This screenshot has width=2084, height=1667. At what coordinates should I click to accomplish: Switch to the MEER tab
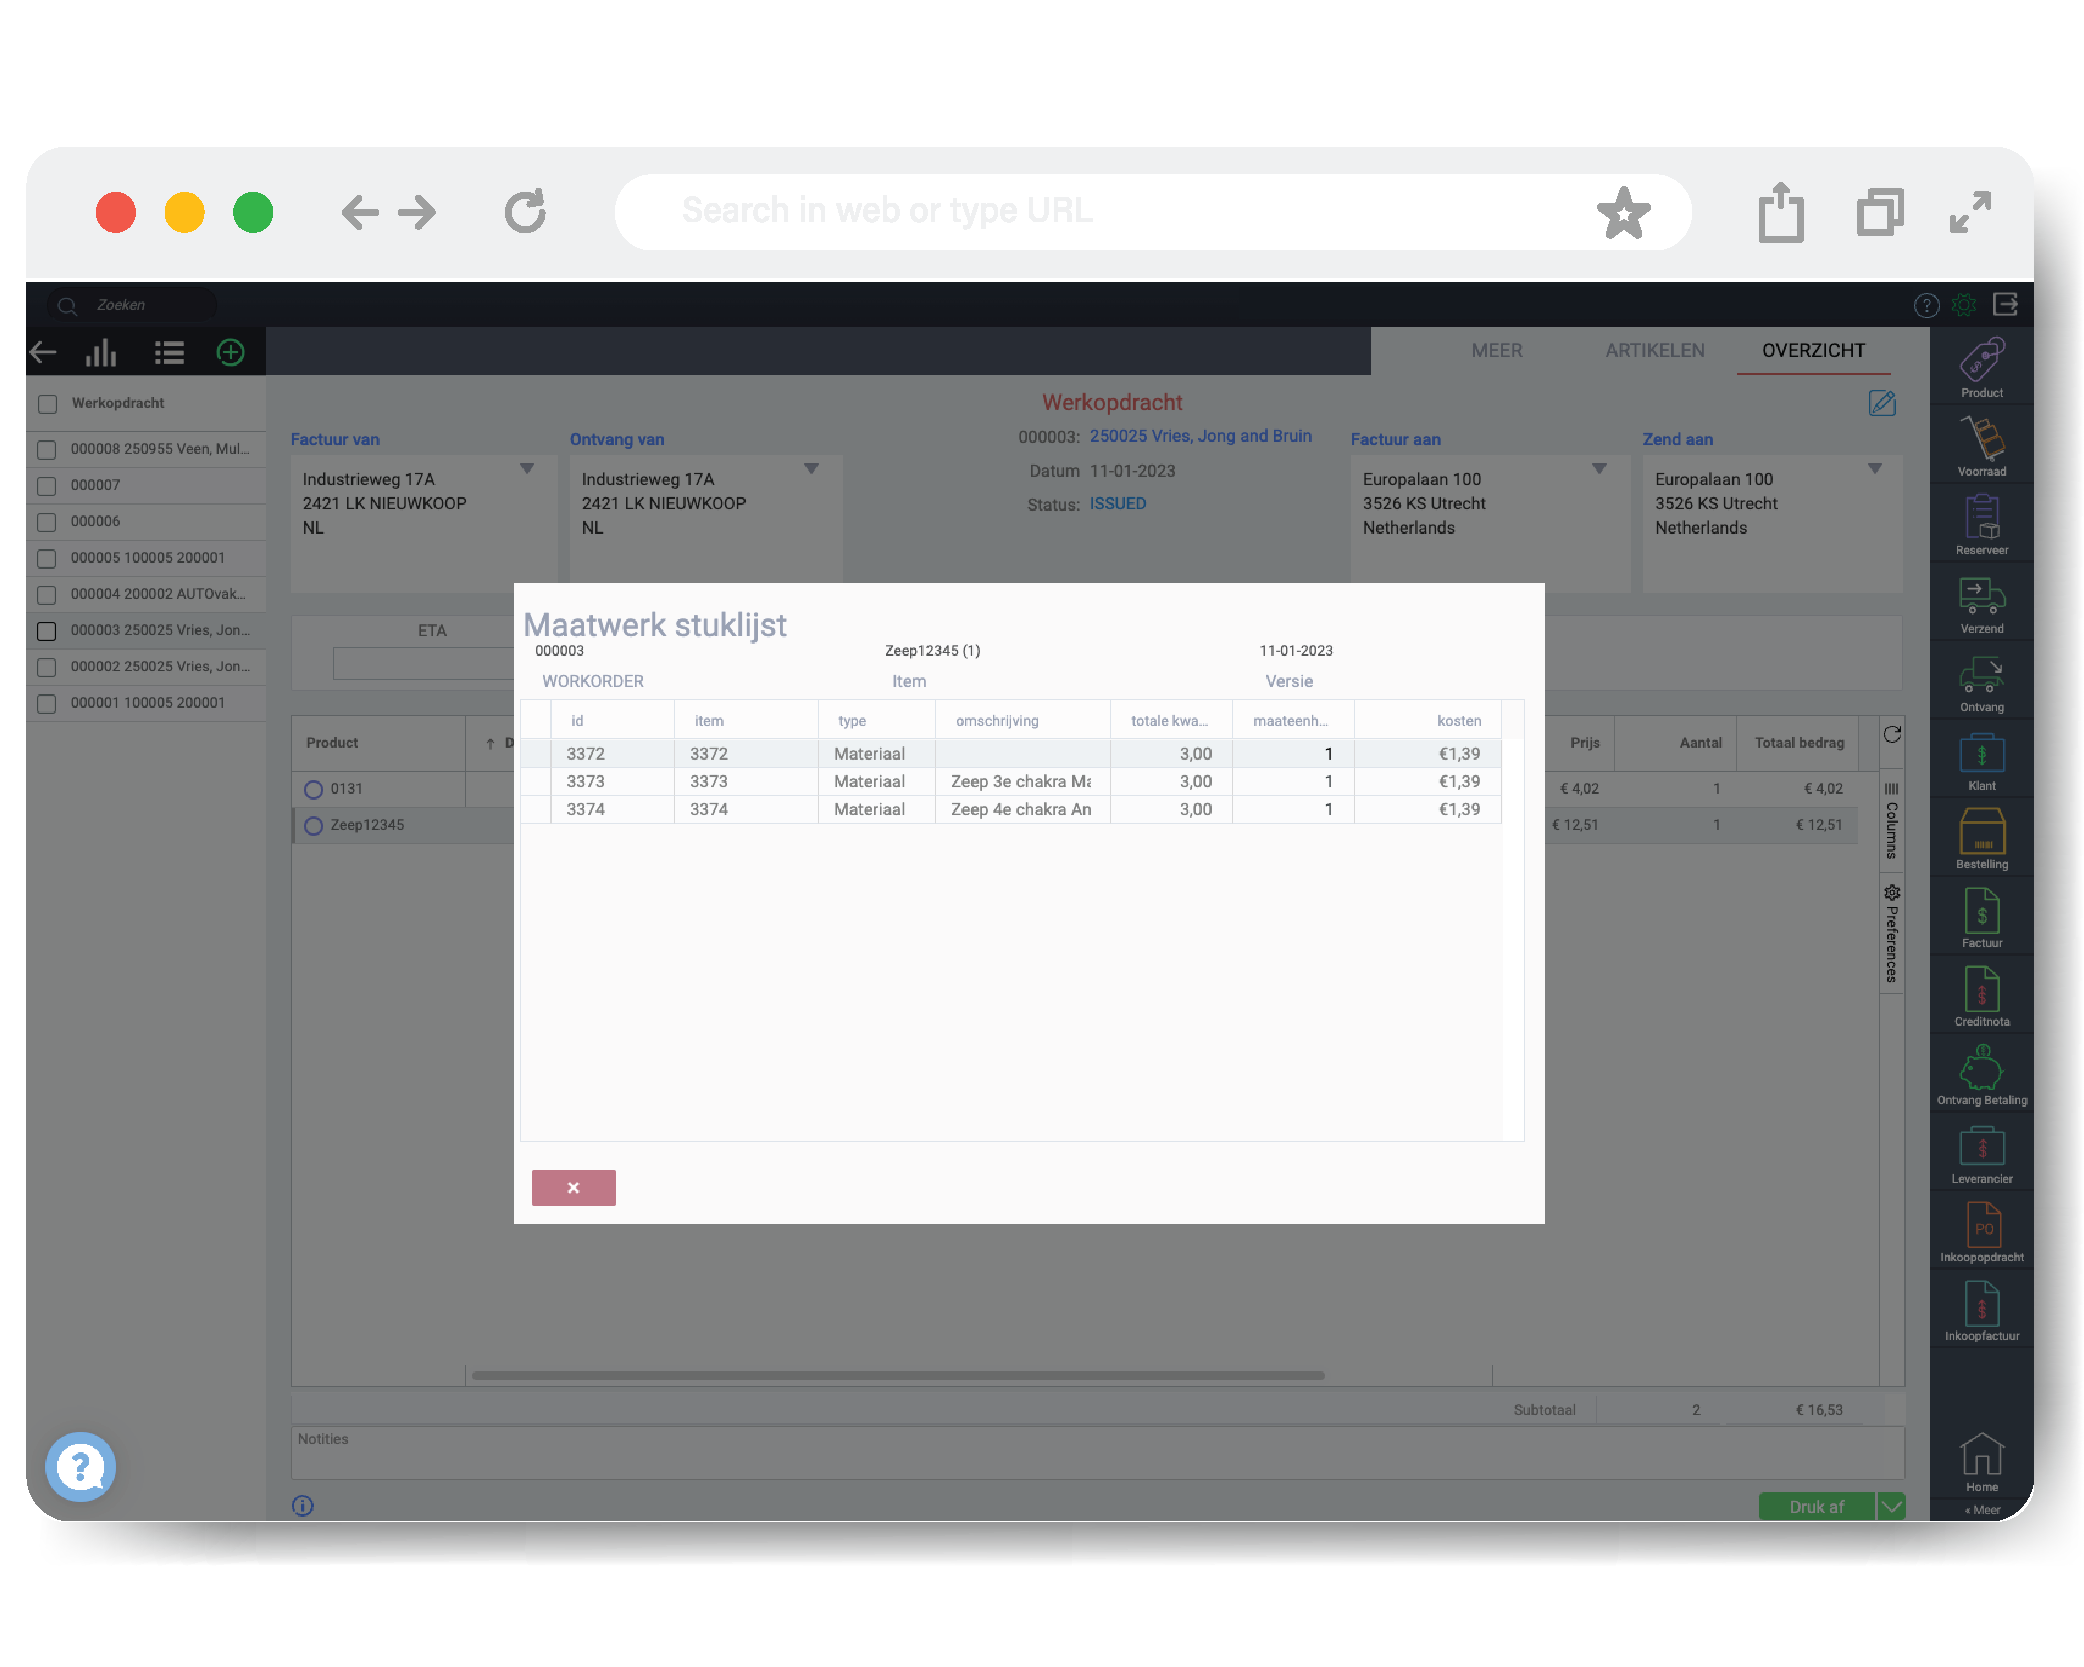1496,351
